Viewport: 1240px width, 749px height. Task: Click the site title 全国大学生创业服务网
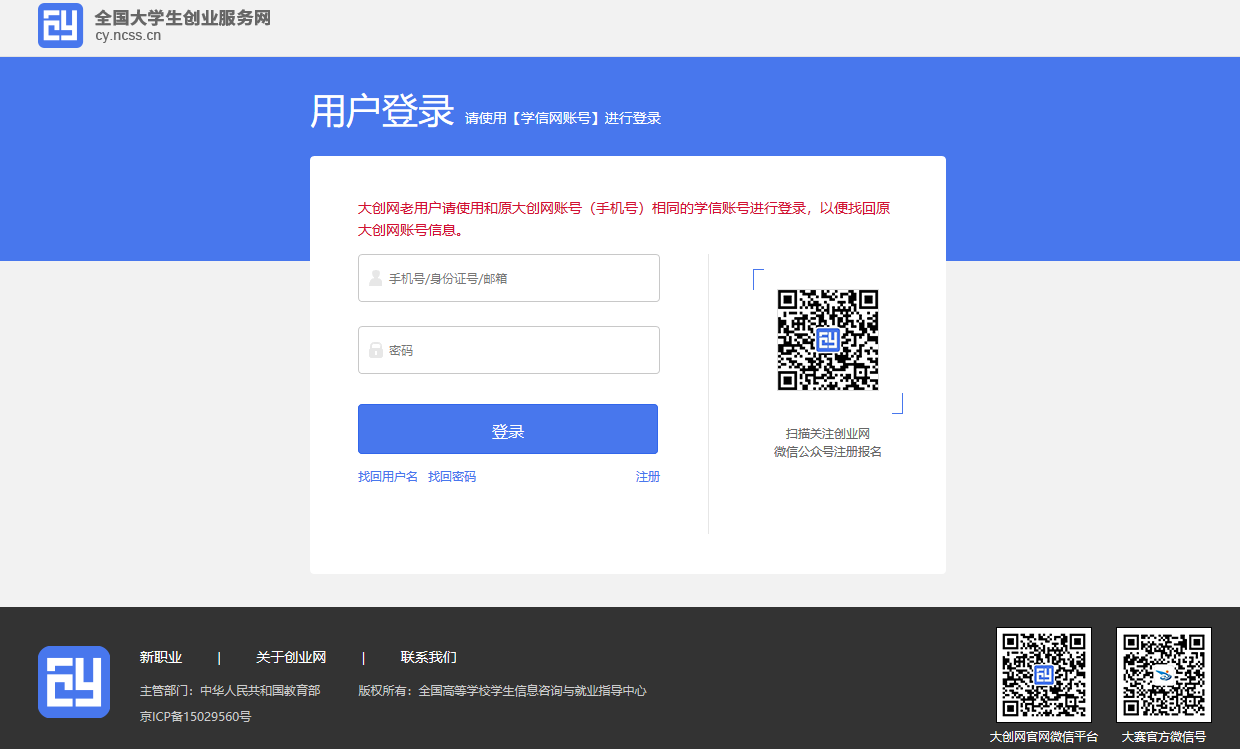[182, 18]
